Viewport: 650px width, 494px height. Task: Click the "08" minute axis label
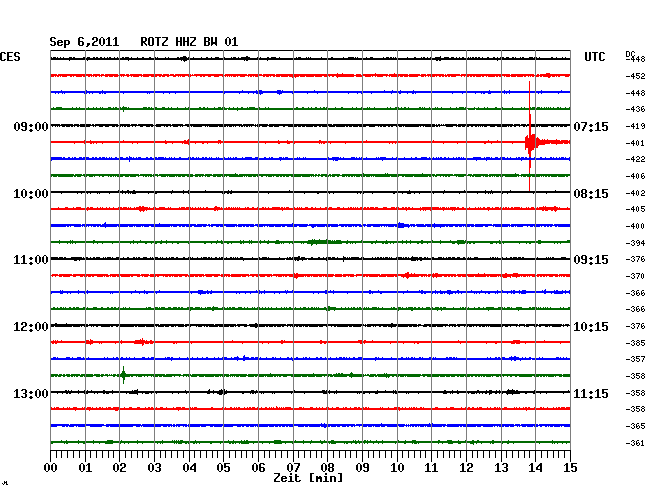(x=327, y=467)
